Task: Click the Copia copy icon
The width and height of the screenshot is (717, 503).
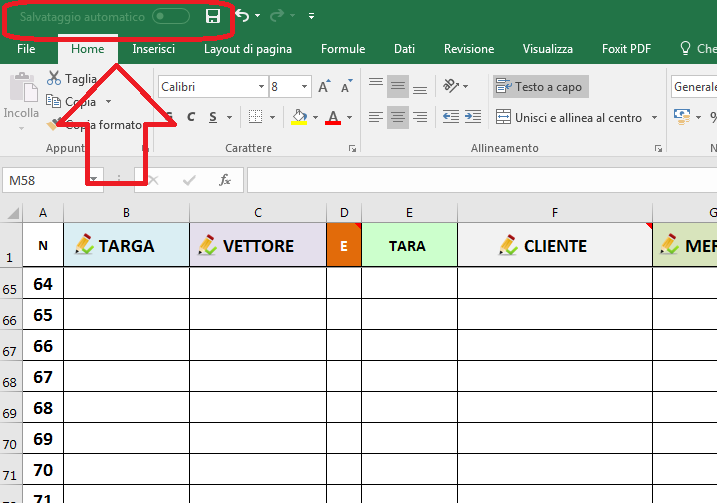Action: 54,101
